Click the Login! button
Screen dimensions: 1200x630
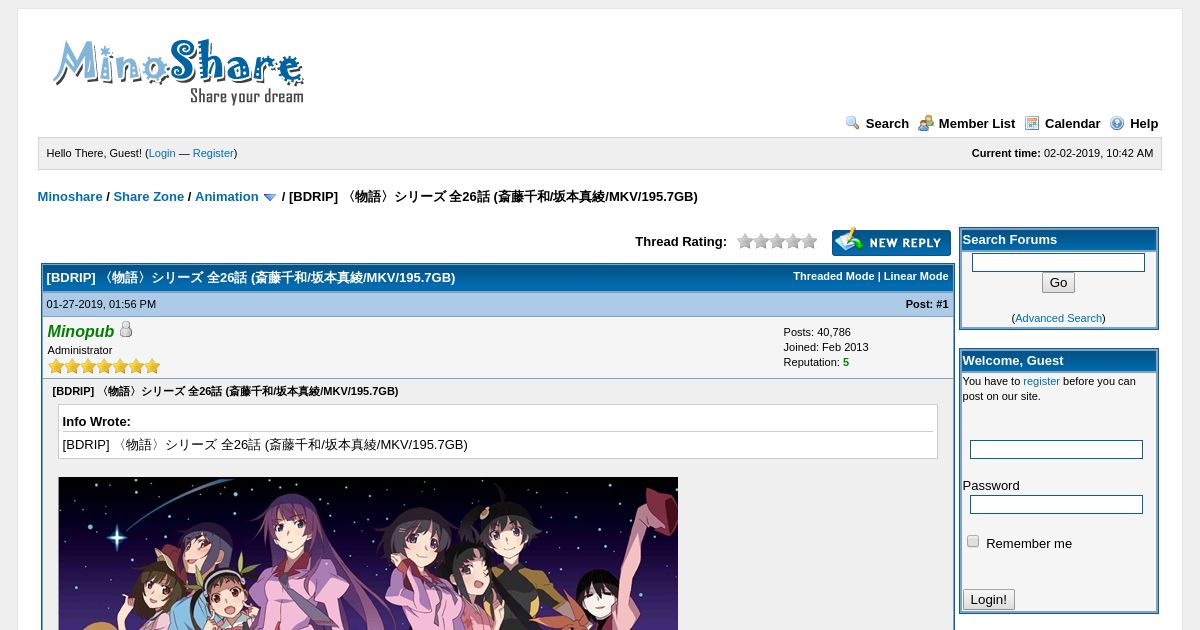click(x=988, y=599)
